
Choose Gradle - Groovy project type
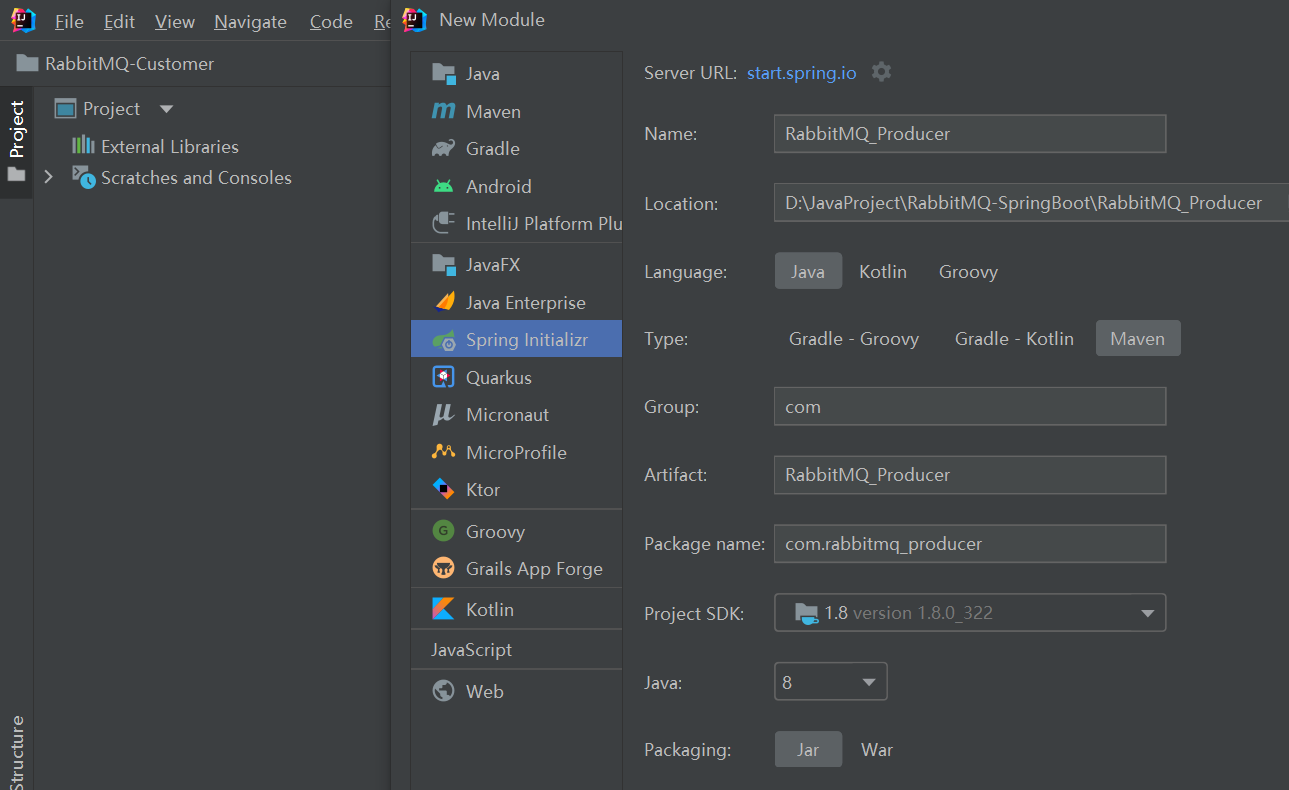854,338
